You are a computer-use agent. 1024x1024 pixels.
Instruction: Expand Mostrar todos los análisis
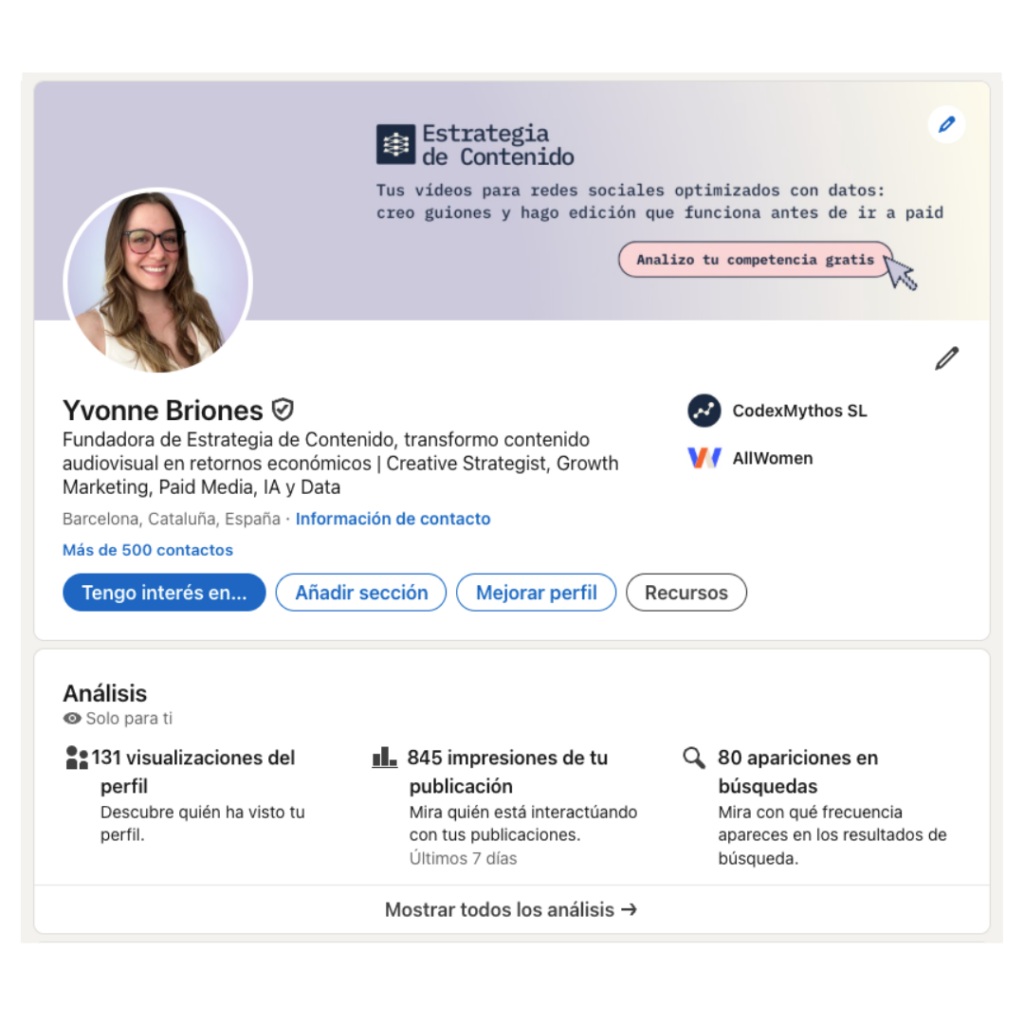(x=511, y=909)
